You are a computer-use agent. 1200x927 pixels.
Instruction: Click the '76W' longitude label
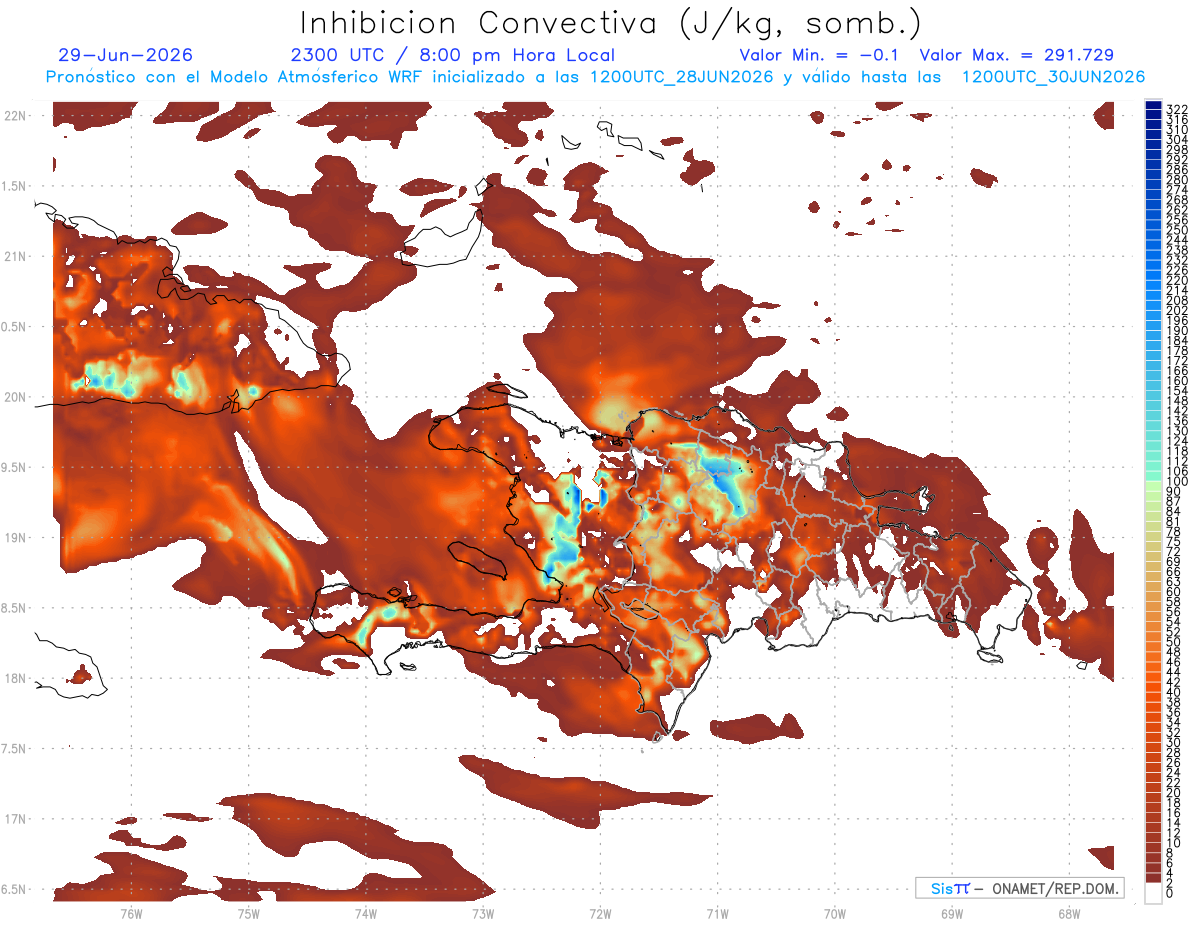[131, 913]
